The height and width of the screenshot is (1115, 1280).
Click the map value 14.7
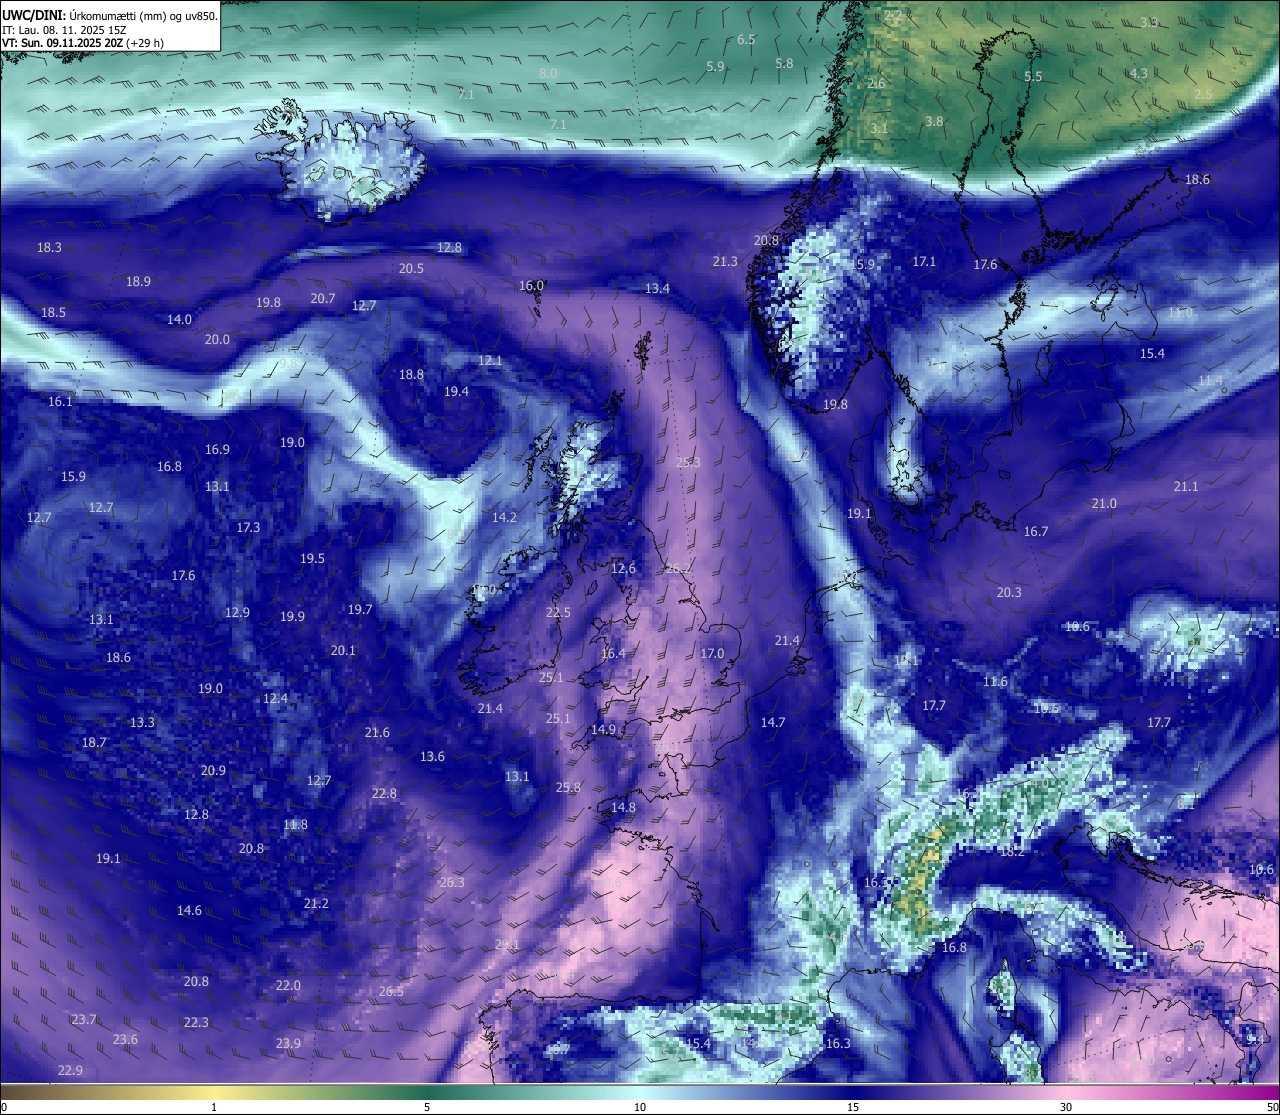(x=772, y=723)
